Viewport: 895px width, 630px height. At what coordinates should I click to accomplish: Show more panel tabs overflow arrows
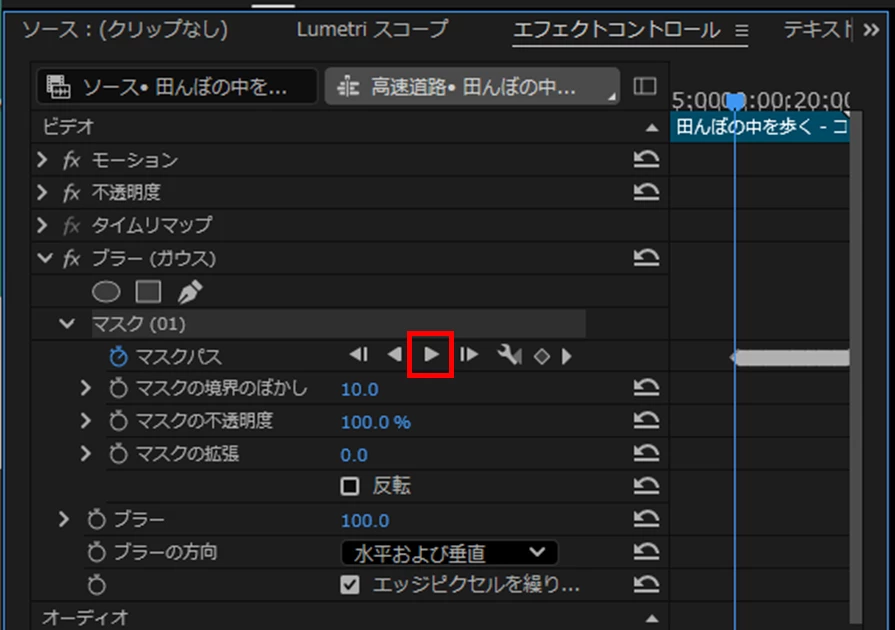click(871, 30)
